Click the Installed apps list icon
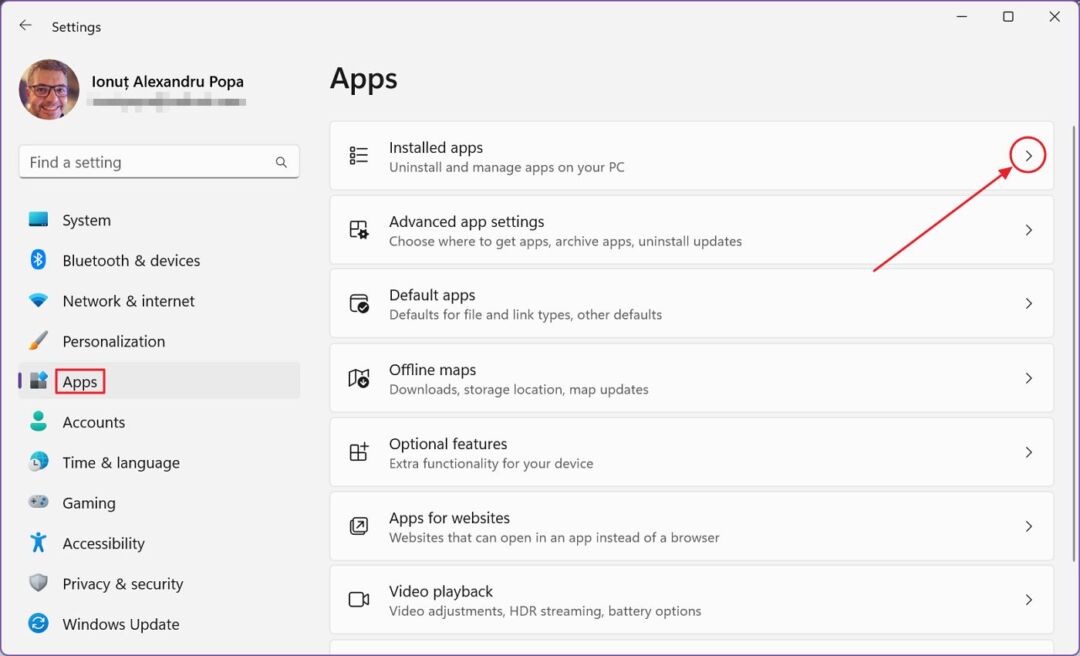1080x656 pixels. (x=359, y=156)
